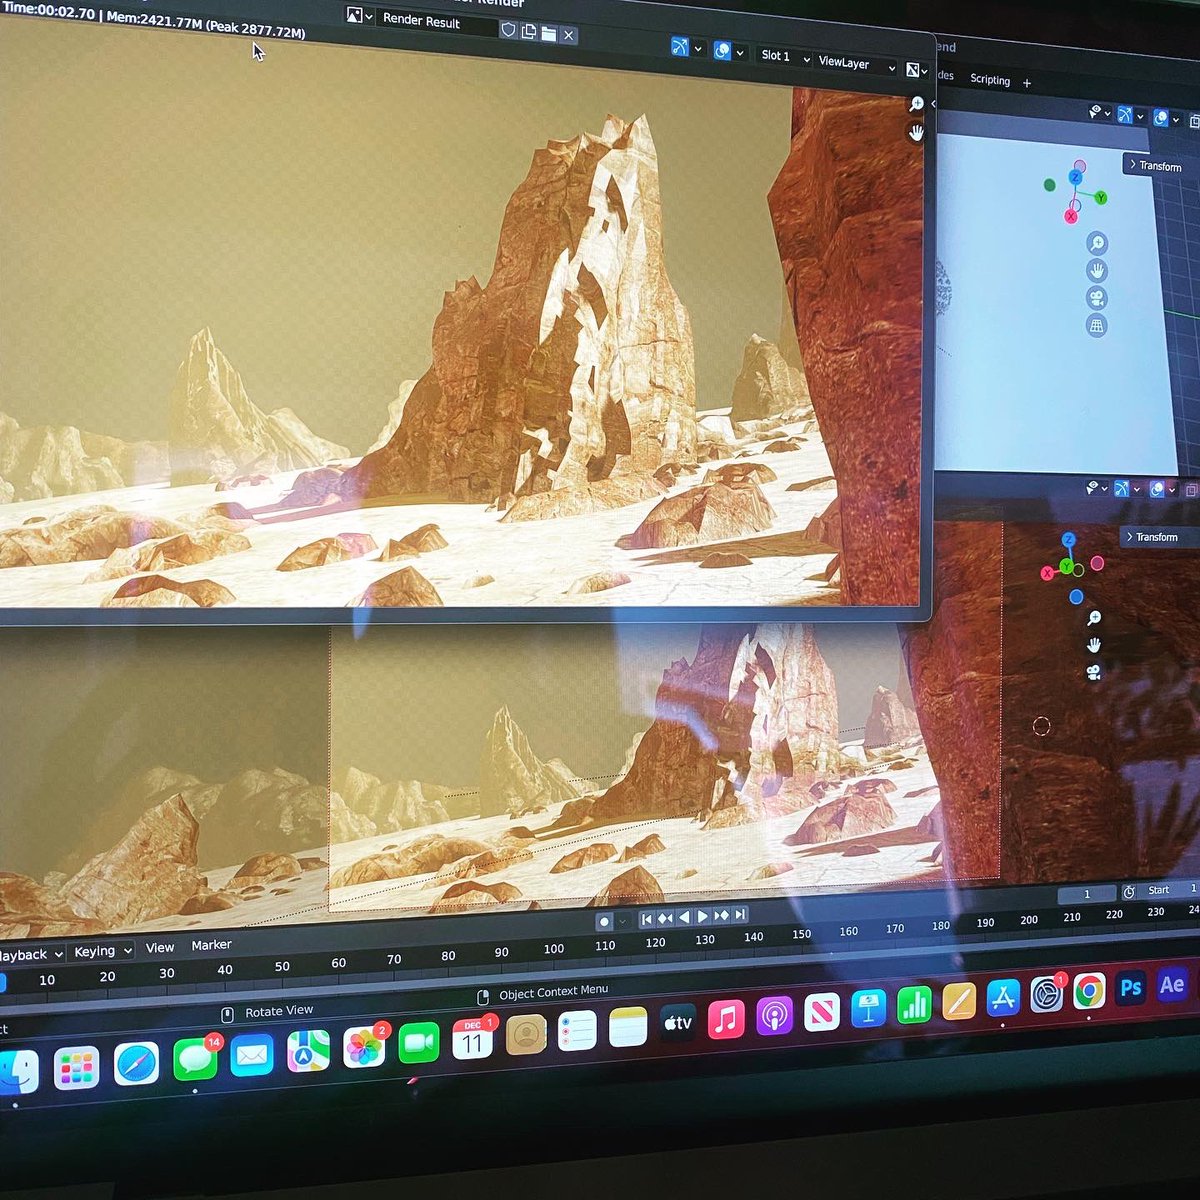Toggle overlays in lower 3D viewport

(1157, 489)
